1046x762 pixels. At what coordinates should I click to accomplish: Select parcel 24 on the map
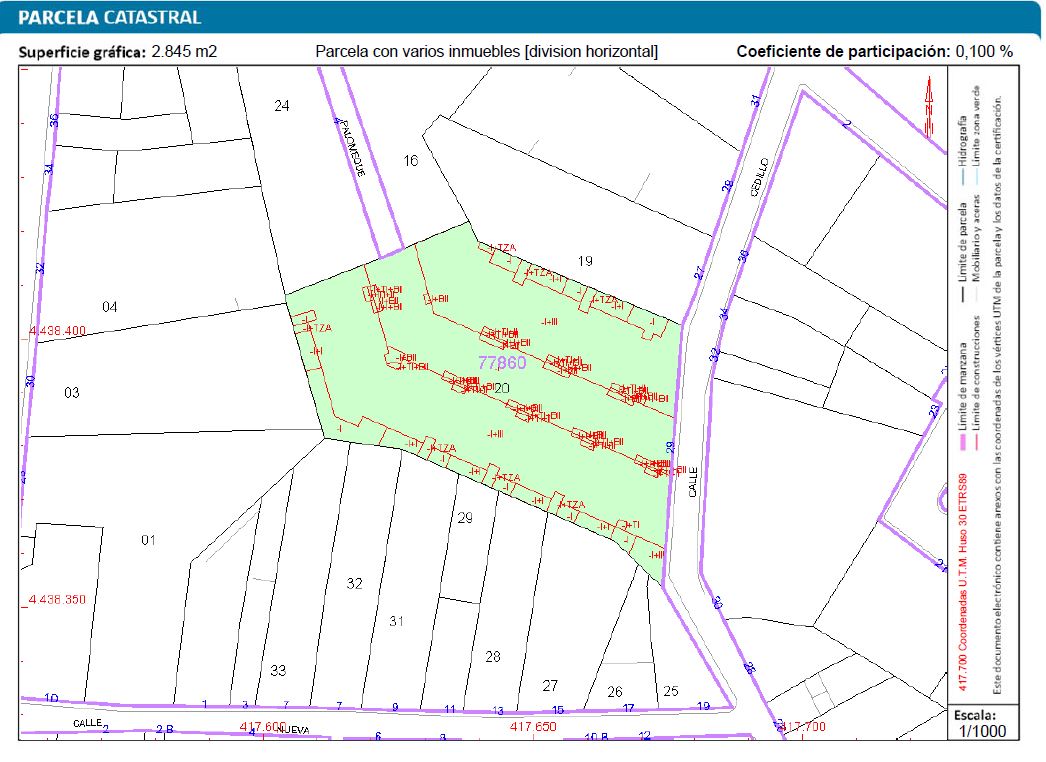click(x=282, y=106)
